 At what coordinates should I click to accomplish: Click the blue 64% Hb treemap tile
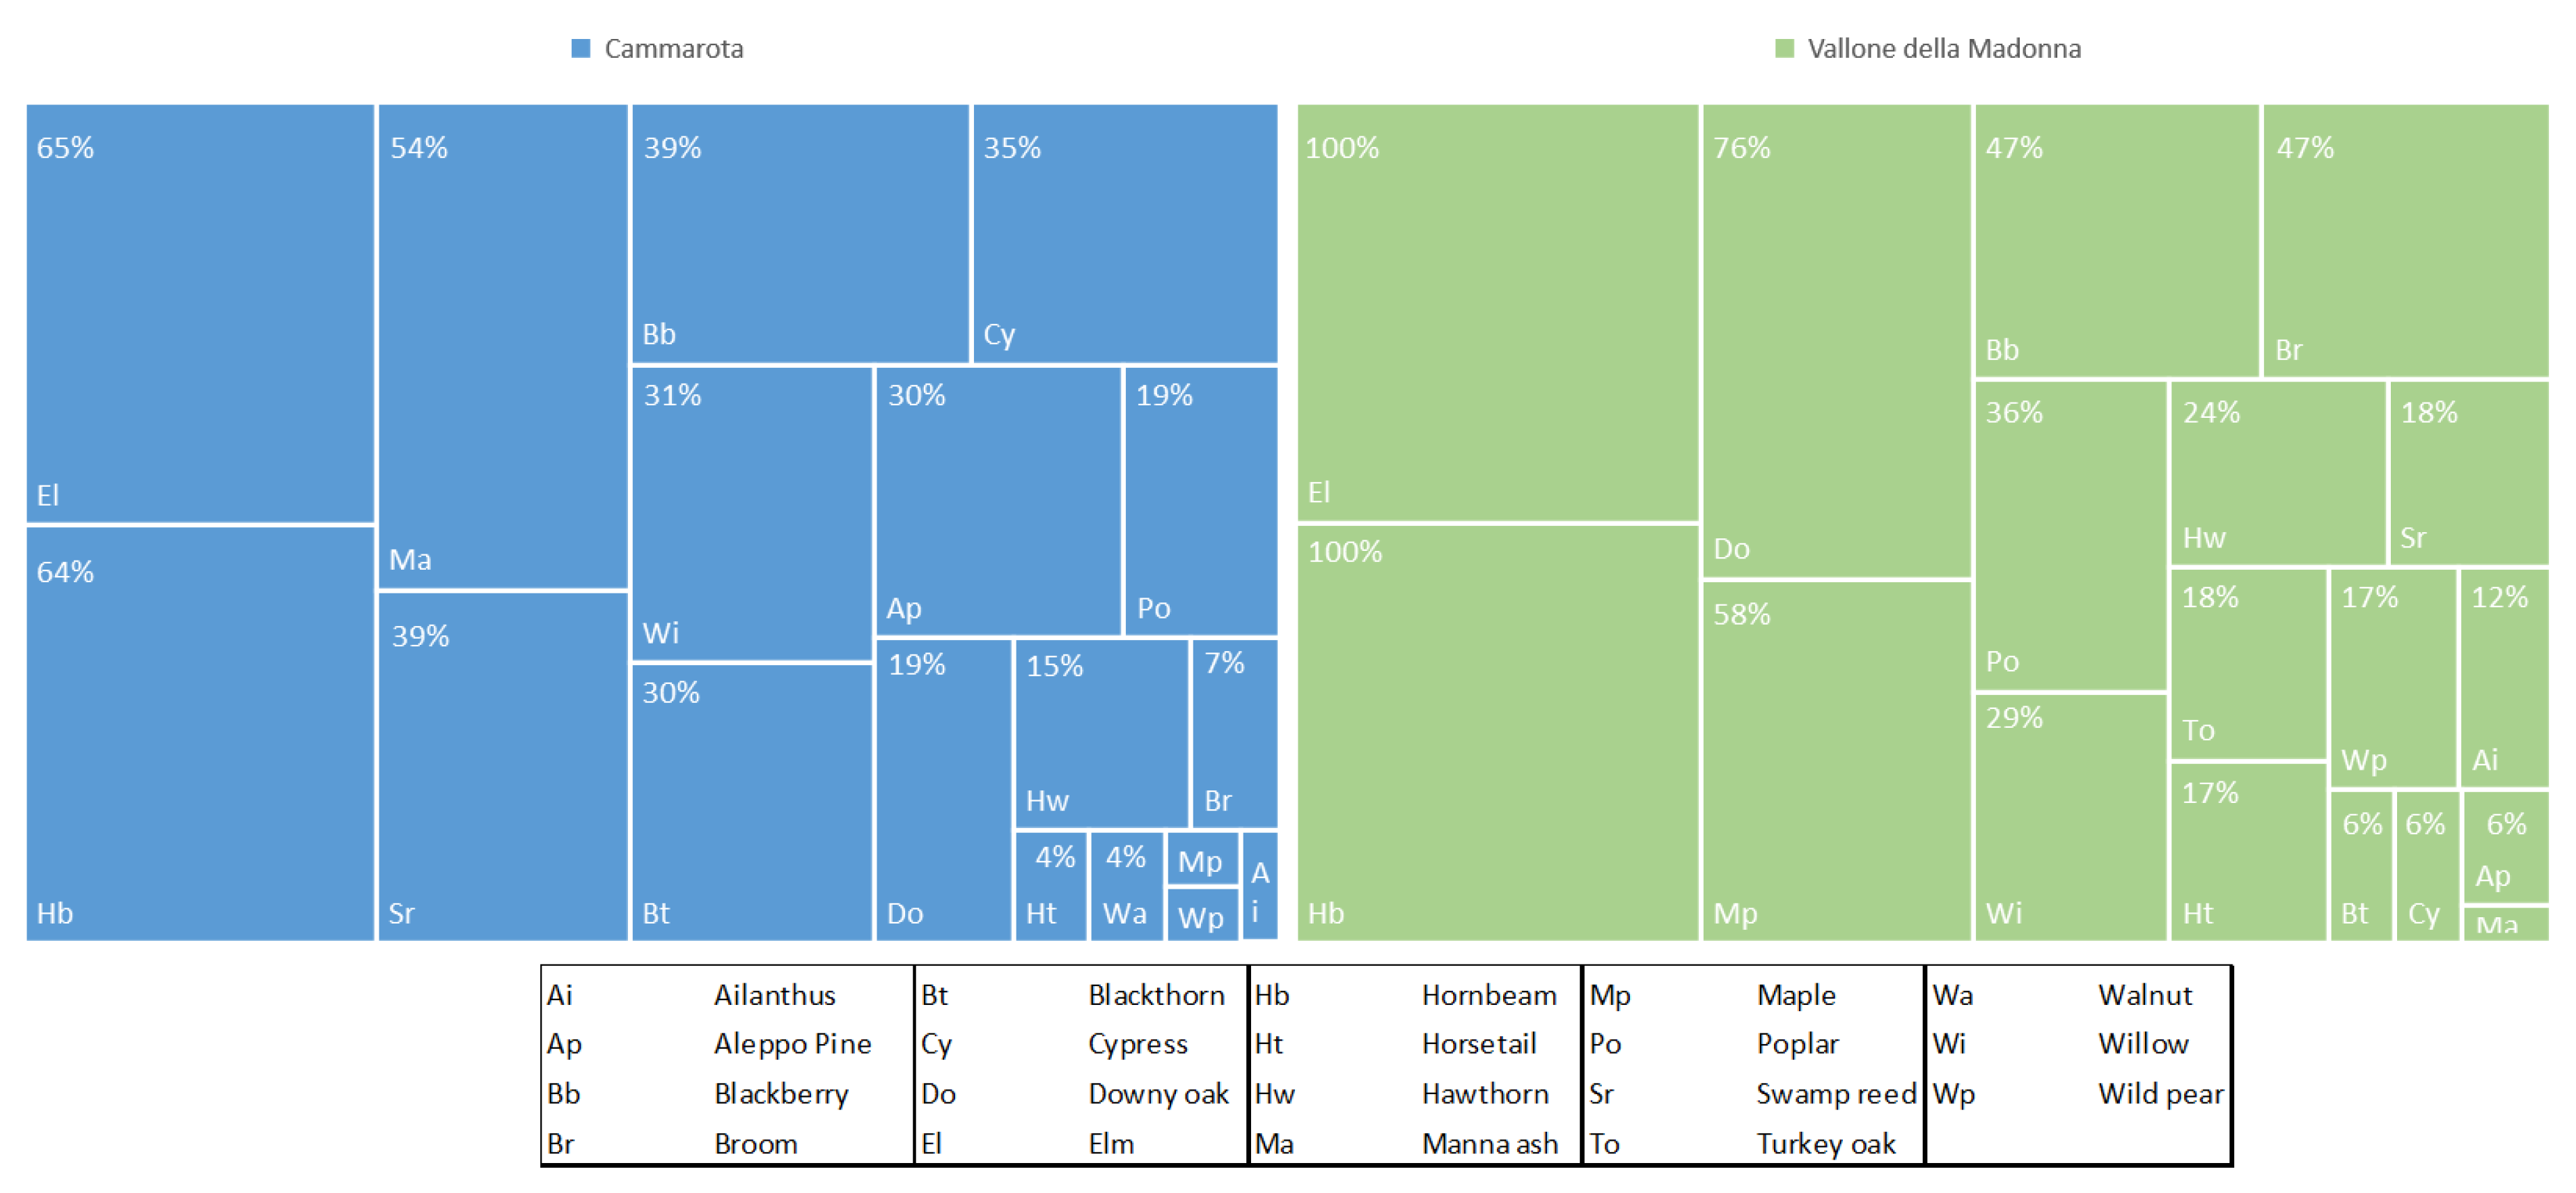click(200, 733)
